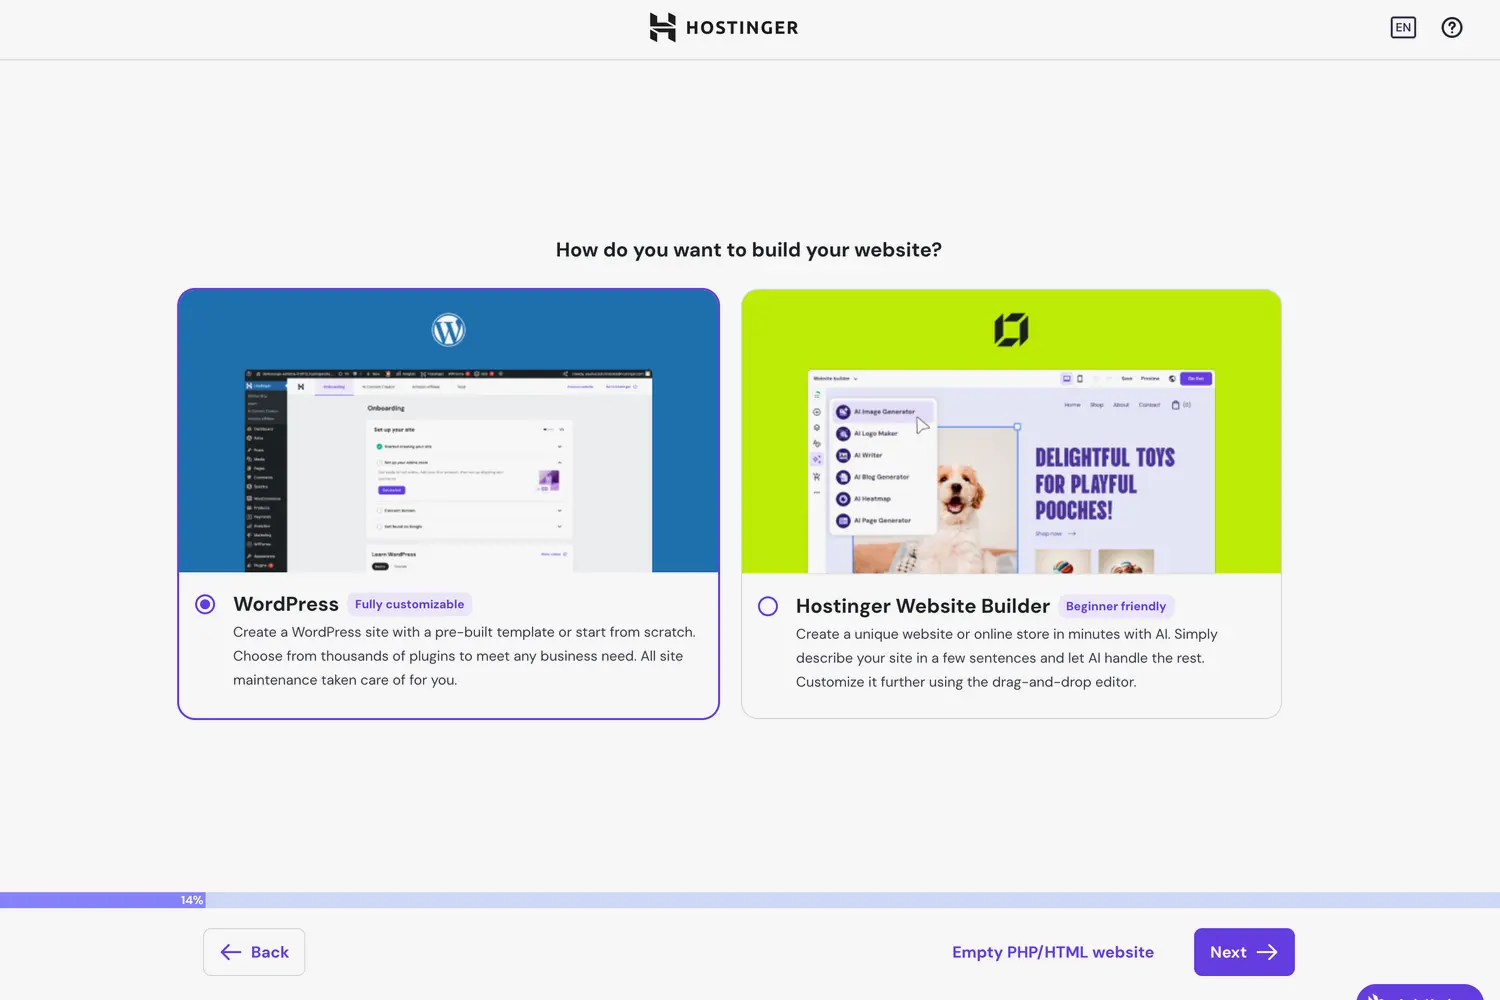Select the Hostinger Website Builder radio button
This screenshot has height=1000, width=1500.
768,606
